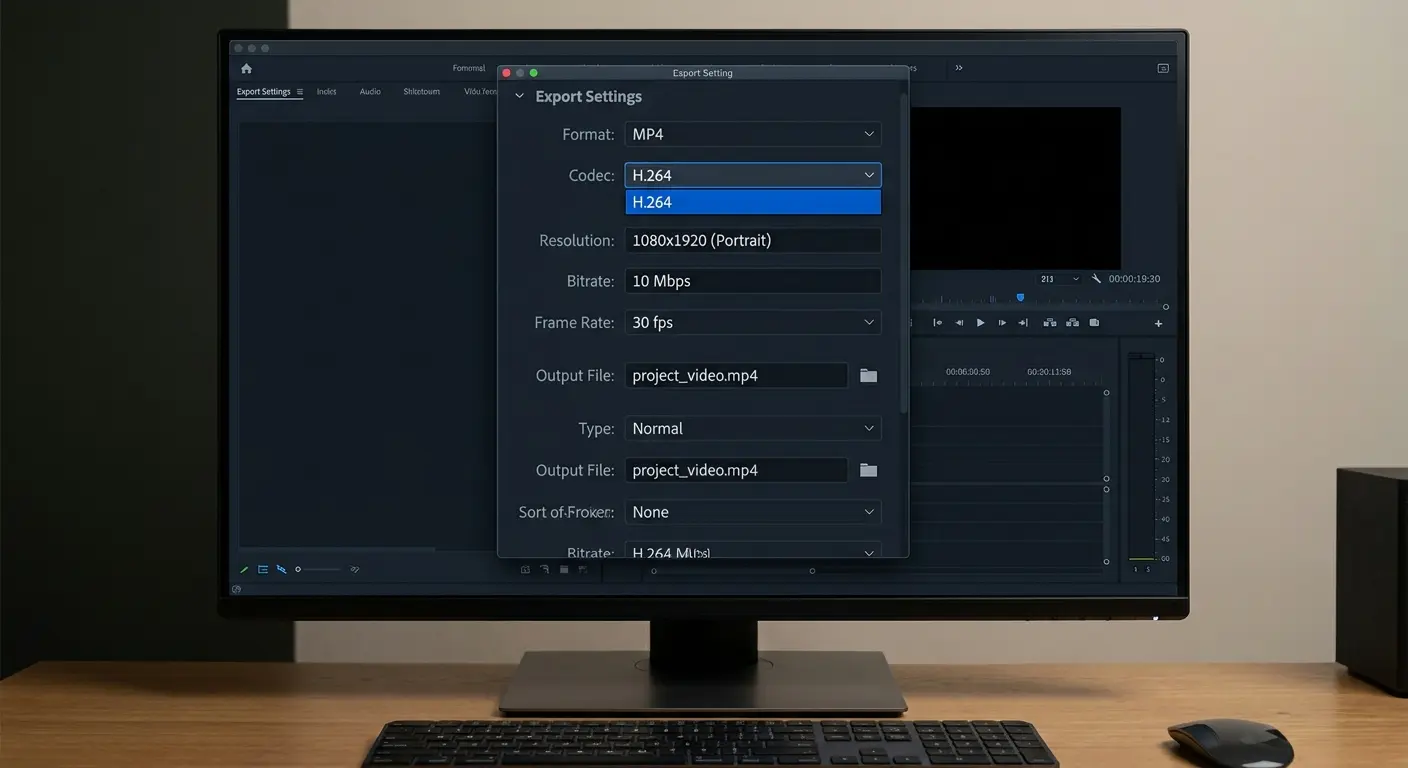Click the blue playhead marker on scrubber

1020,297
